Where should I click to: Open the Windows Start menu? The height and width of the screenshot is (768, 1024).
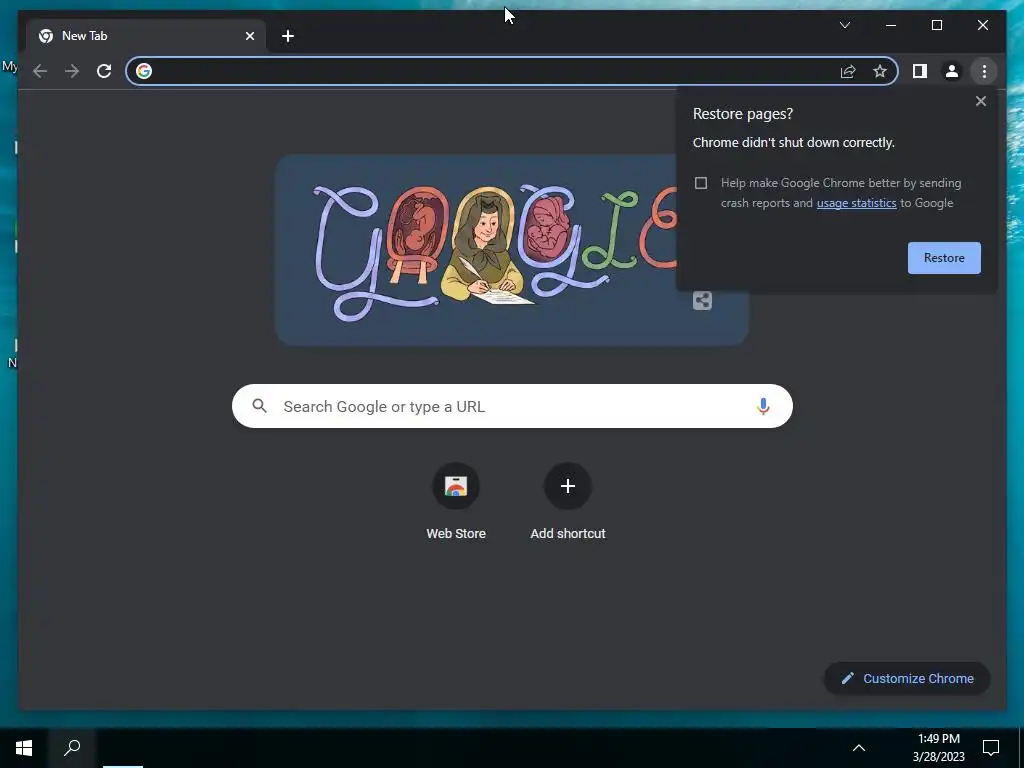[24, 748]
